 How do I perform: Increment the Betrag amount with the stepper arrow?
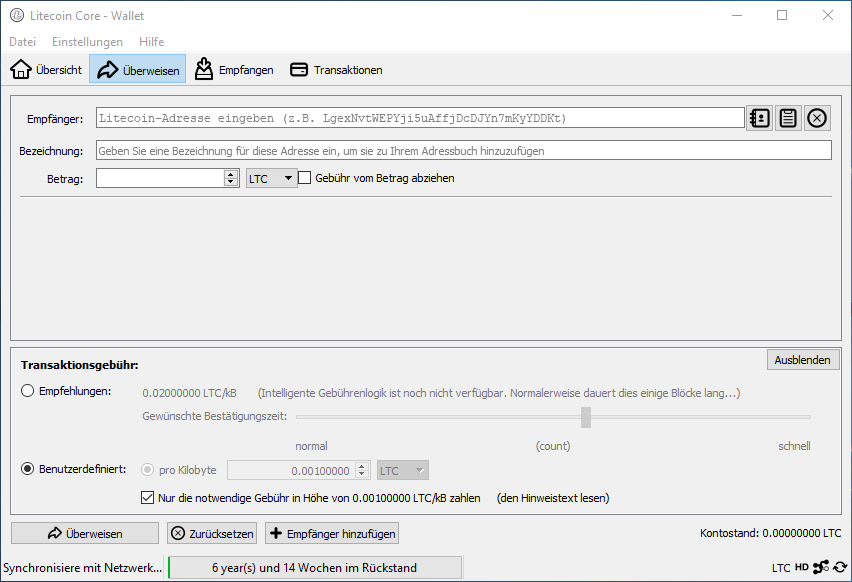pos(231,174)
